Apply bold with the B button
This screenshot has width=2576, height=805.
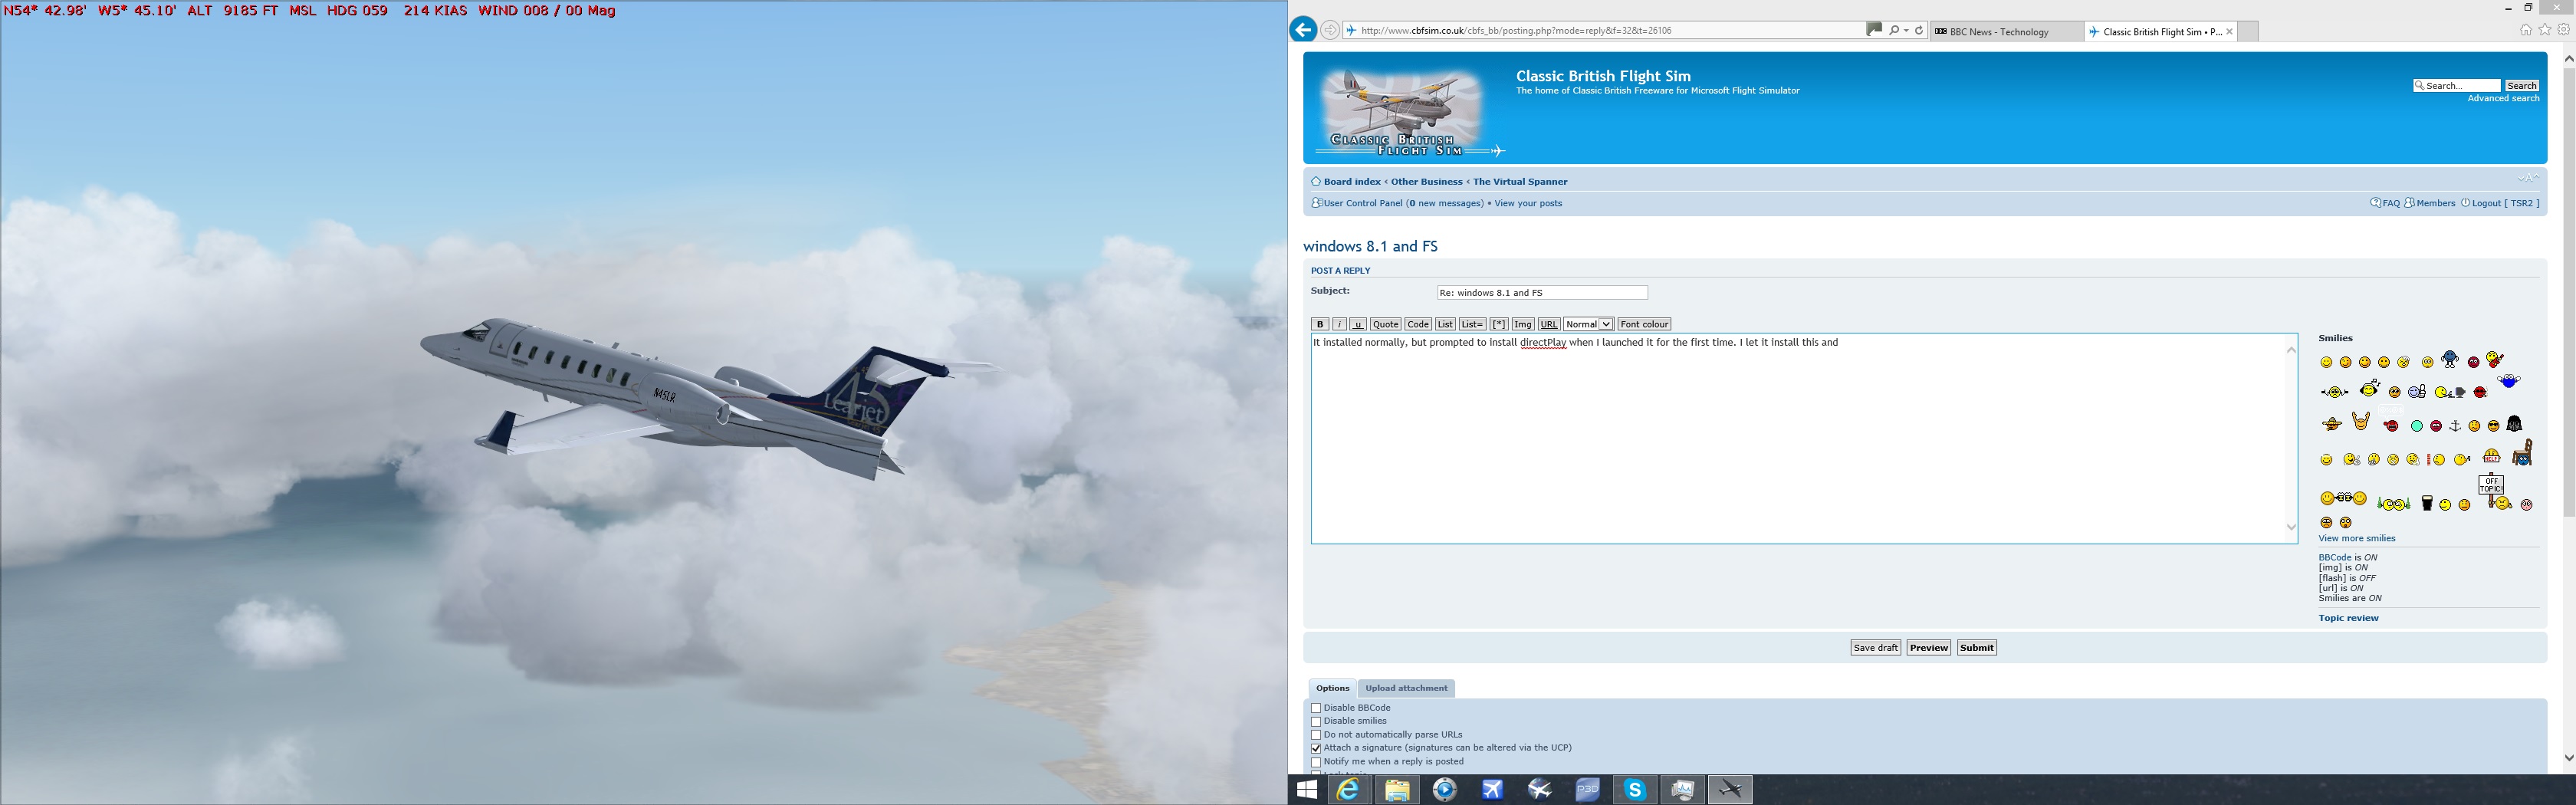pyautogui.click(x=1320, y=324)
